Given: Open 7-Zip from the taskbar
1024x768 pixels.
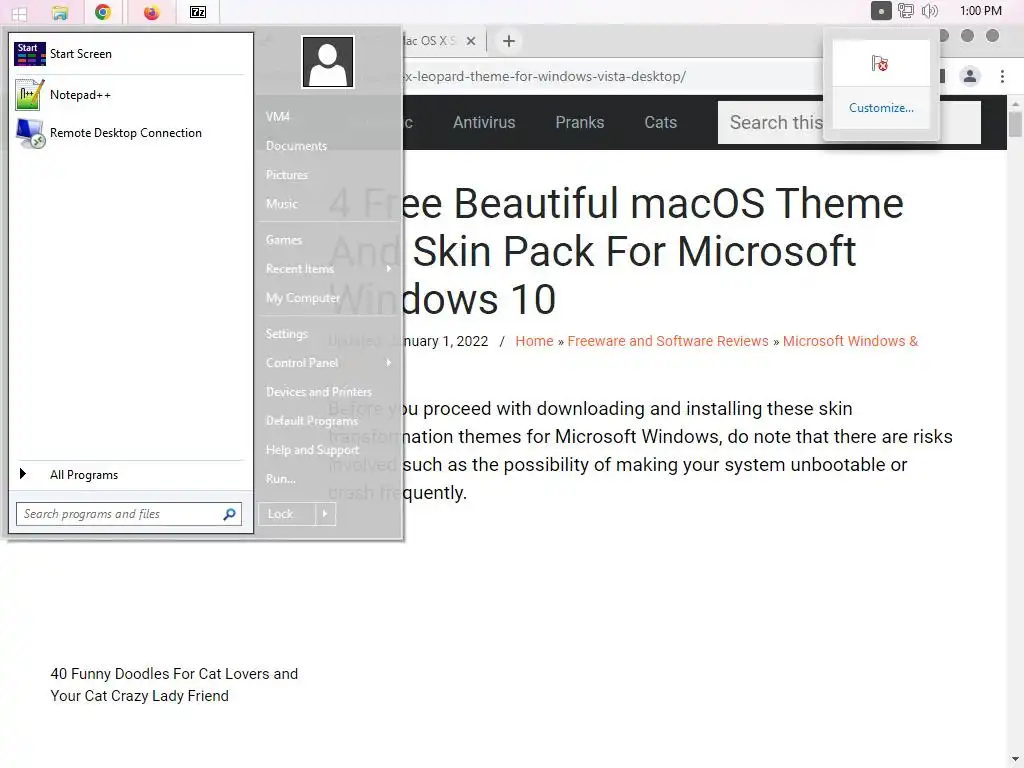Looking at the screenshot, I should click(x=197, y=12).
